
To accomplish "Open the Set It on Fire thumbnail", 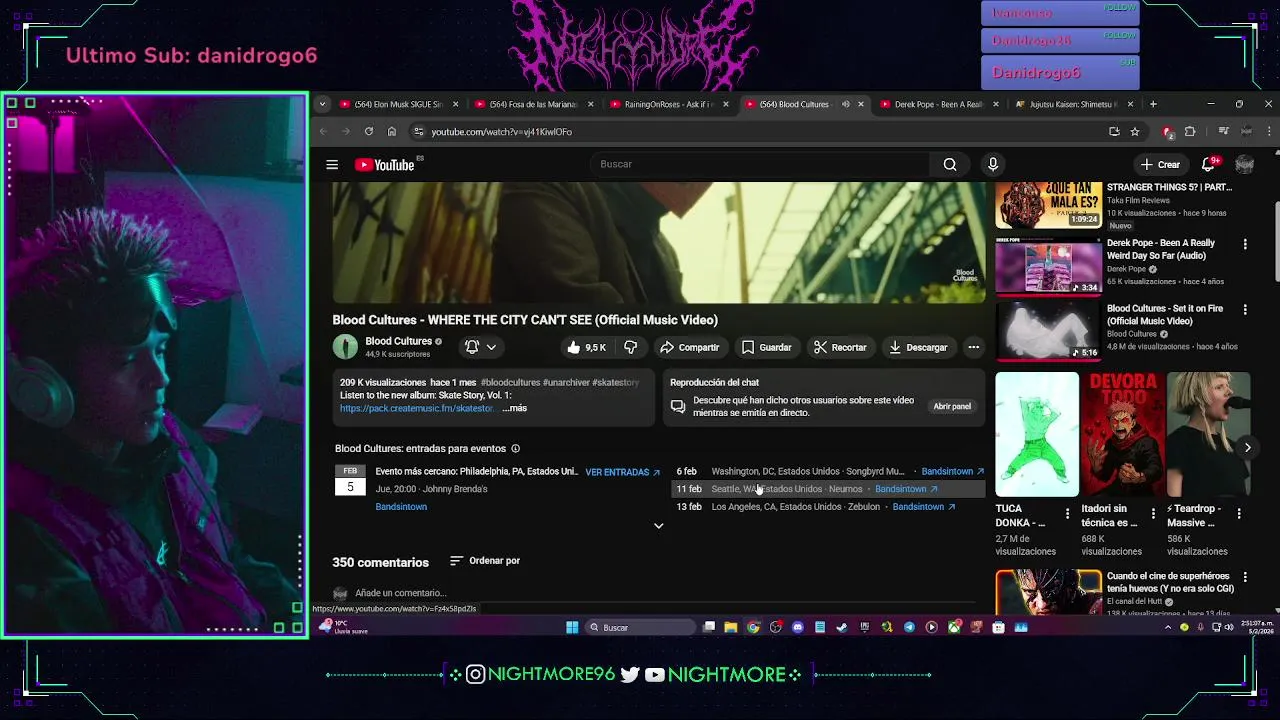I will [x=1048, y=331].
